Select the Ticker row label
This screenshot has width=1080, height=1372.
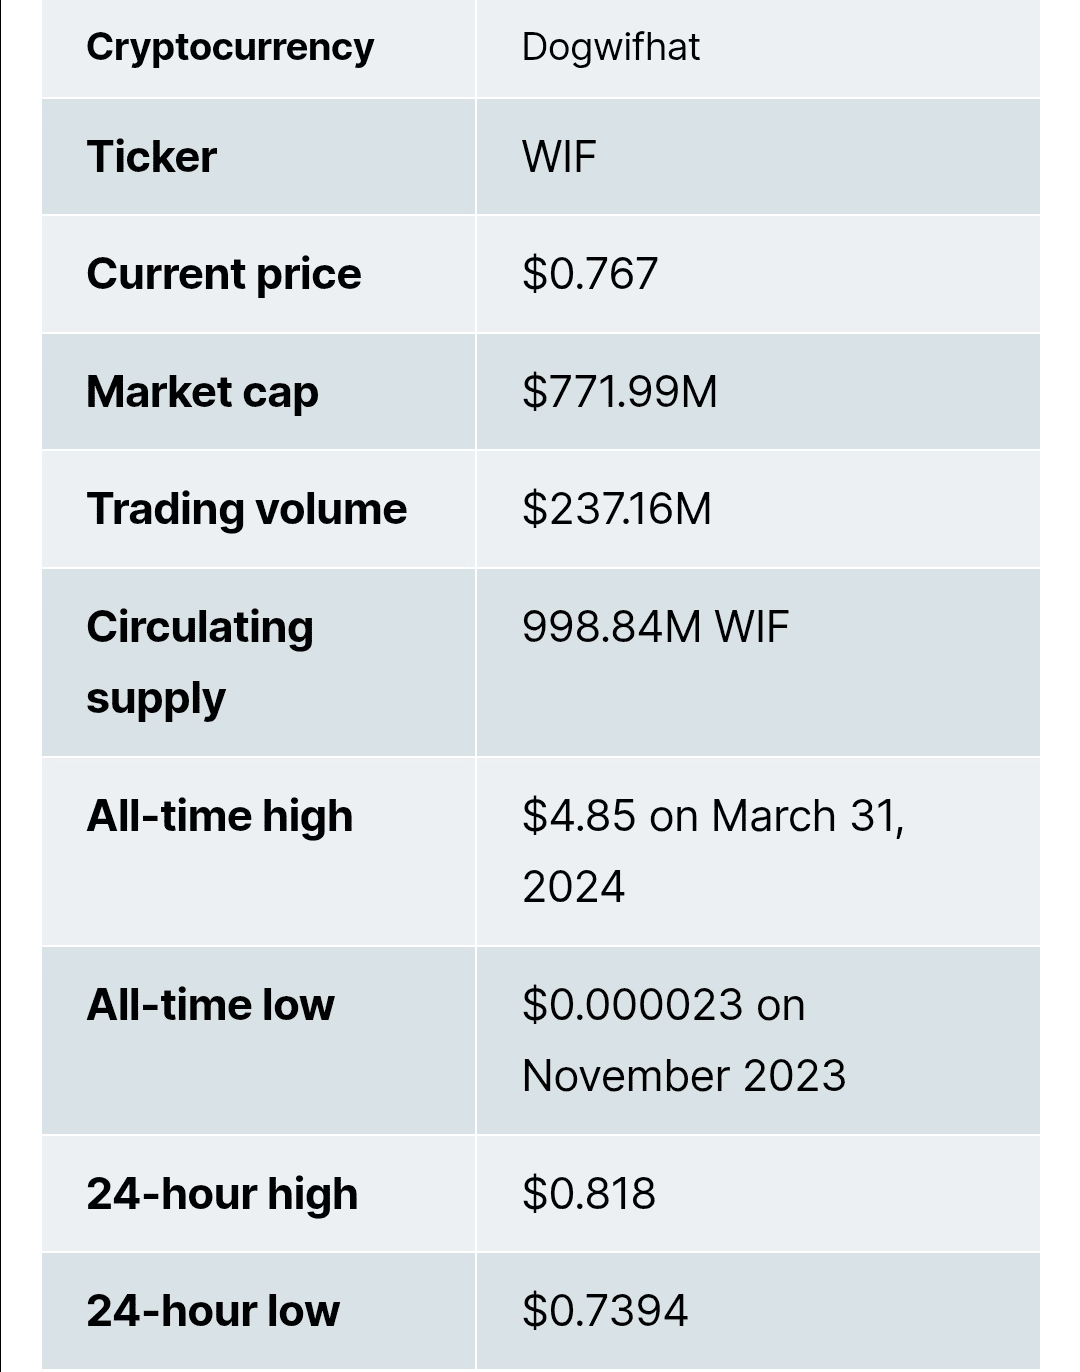pyautogui.click(x=152, y=157)
